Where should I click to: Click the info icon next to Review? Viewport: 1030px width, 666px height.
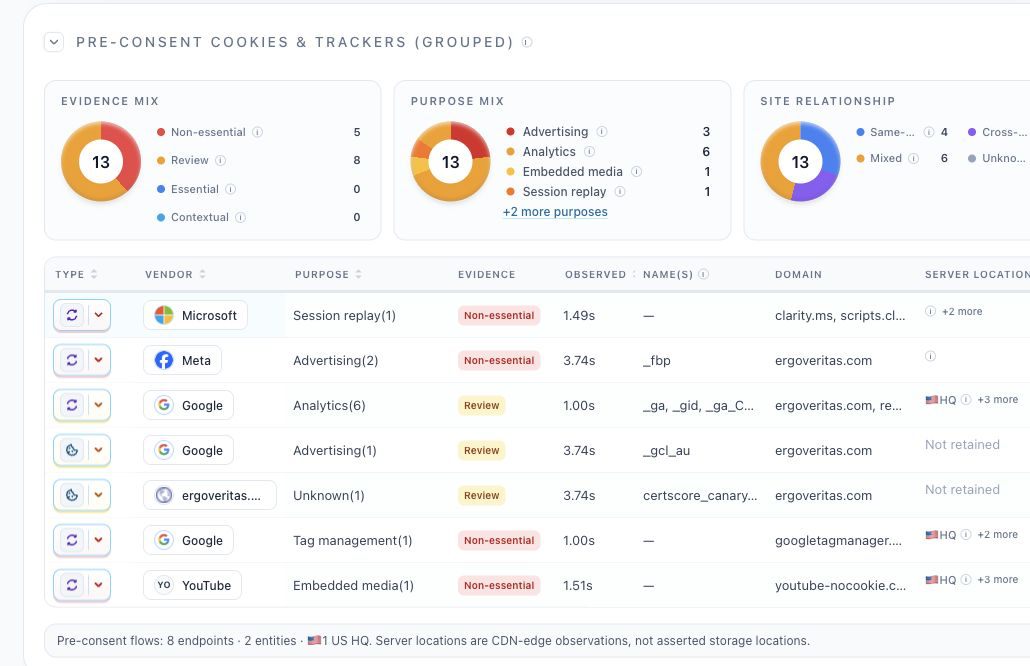[221, 160]
